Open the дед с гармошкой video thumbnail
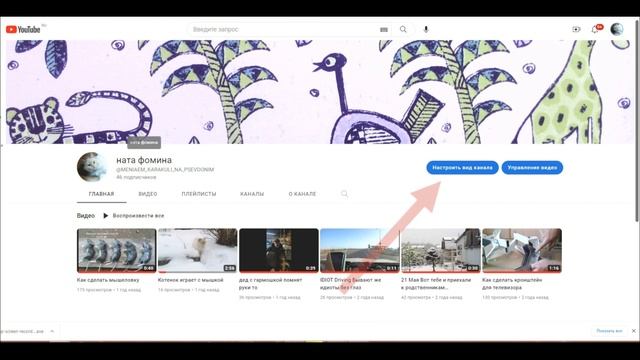Image resolution: width=640 pixels, height=360 pixels. [x=279, y=251]
